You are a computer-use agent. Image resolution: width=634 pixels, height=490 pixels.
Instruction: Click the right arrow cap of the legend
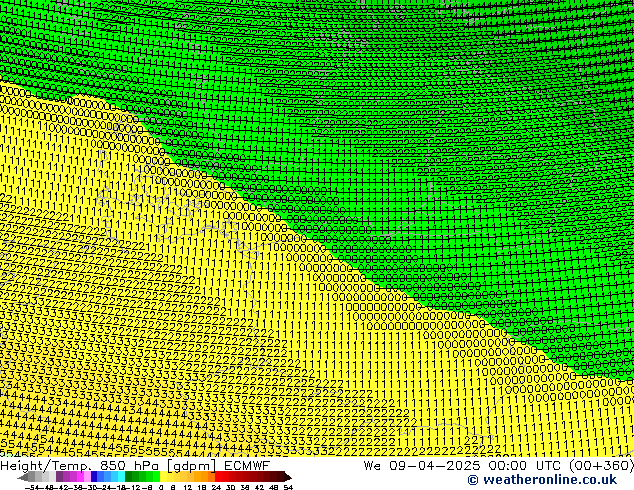288,477
